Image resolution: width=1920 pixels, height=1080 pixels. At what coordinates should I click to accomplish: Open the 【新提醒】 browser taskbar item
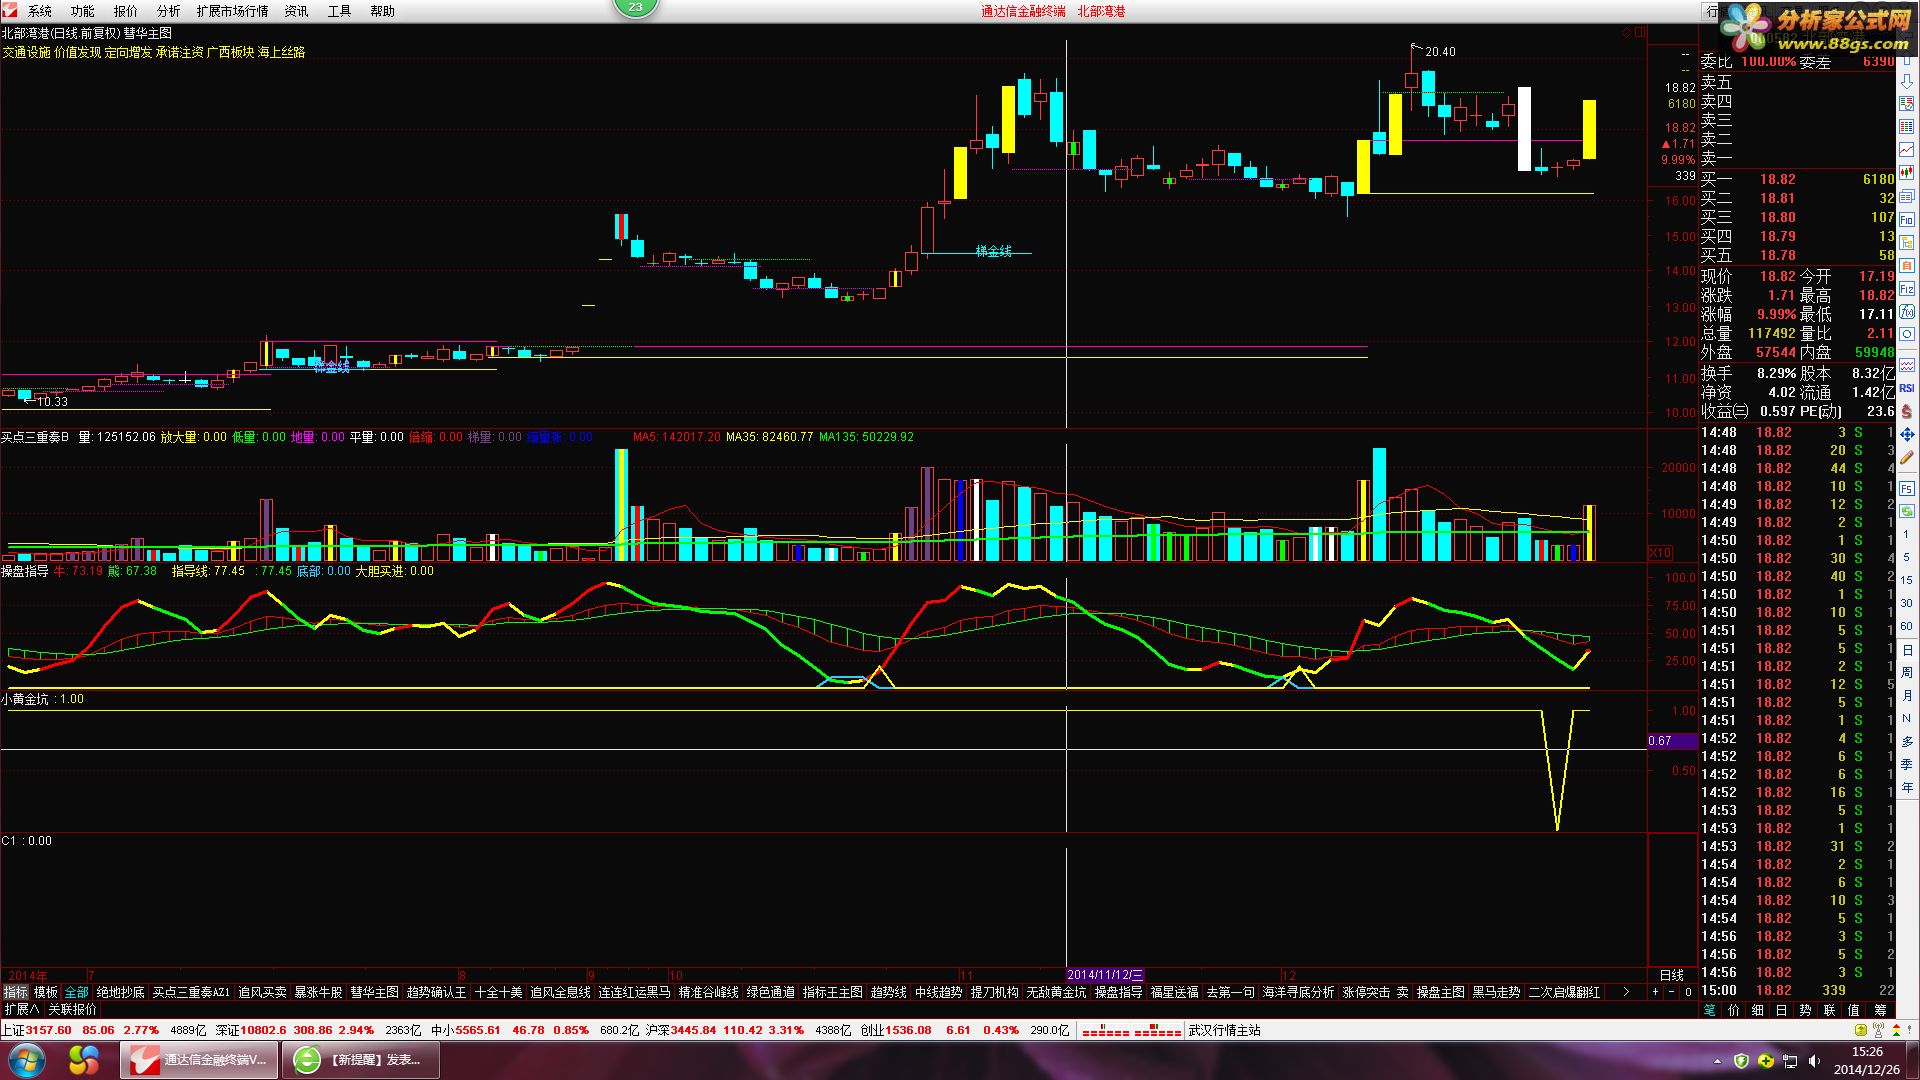(360, 1059)
